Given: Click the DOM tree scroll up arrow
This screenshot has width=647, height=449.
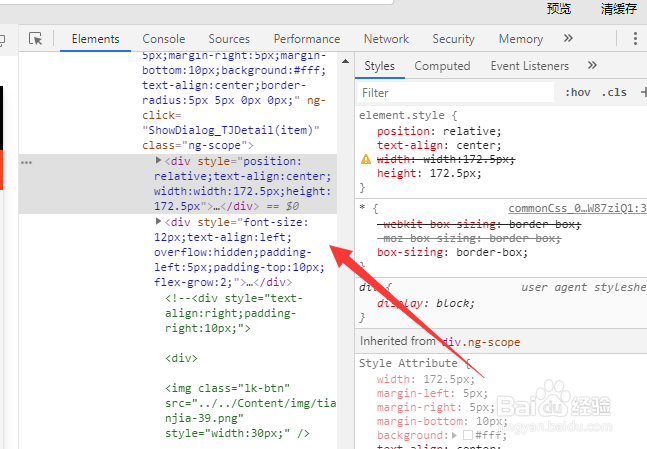Looking at the screenshot, I should click(x=345, y=61).
